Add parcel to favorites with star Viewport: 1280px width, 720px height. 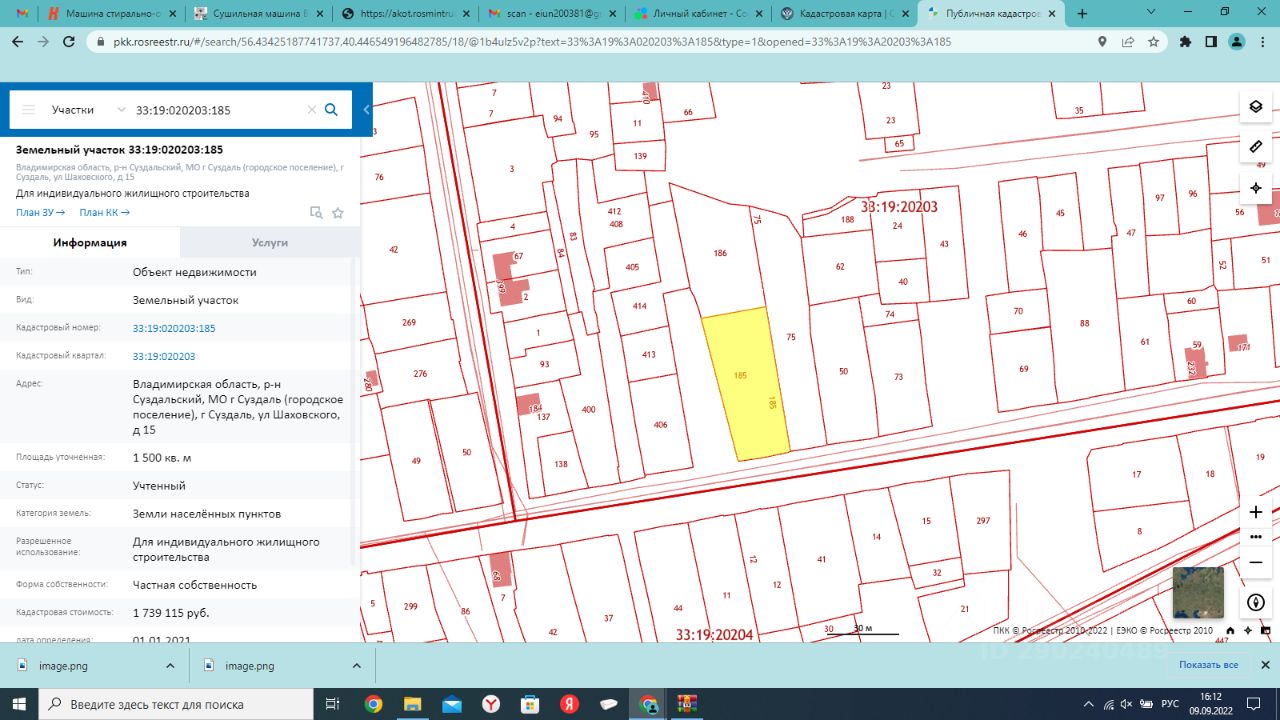point(338,213)
